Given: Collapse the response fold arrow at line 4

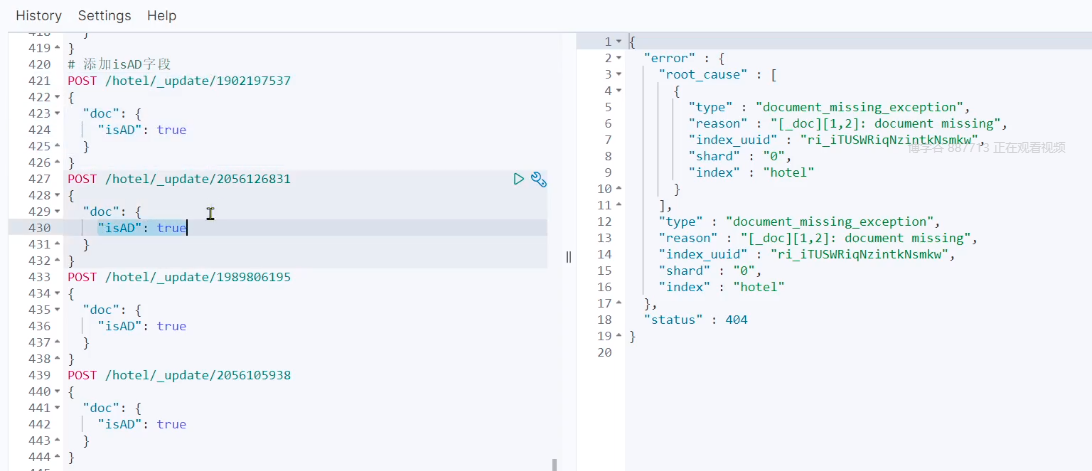Looking at the screenshot, I should pos(618,91).
